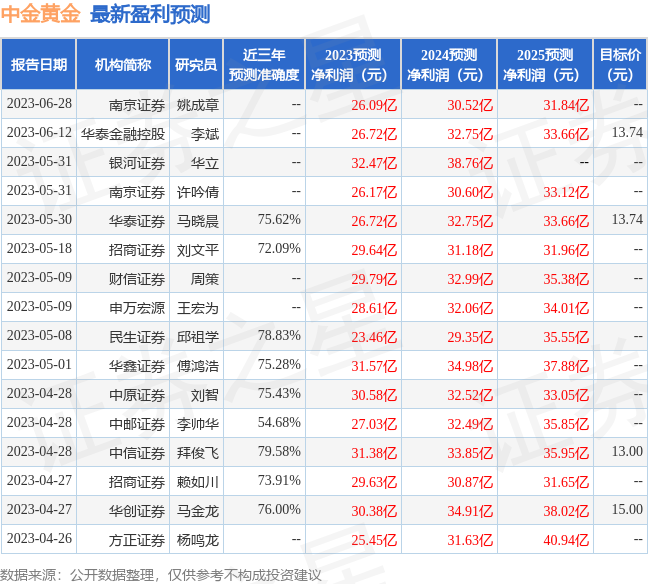Viewport: 648px width, 584px height.
Task: Click the 2025预测净利润 column header
Action: 545,64
